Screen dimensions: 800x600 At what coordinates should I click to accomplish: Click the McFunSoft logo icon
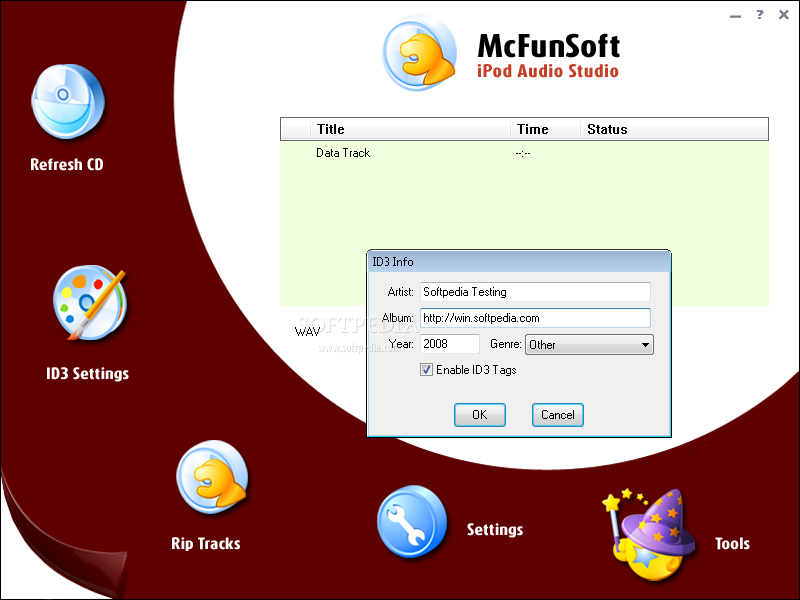419,53
